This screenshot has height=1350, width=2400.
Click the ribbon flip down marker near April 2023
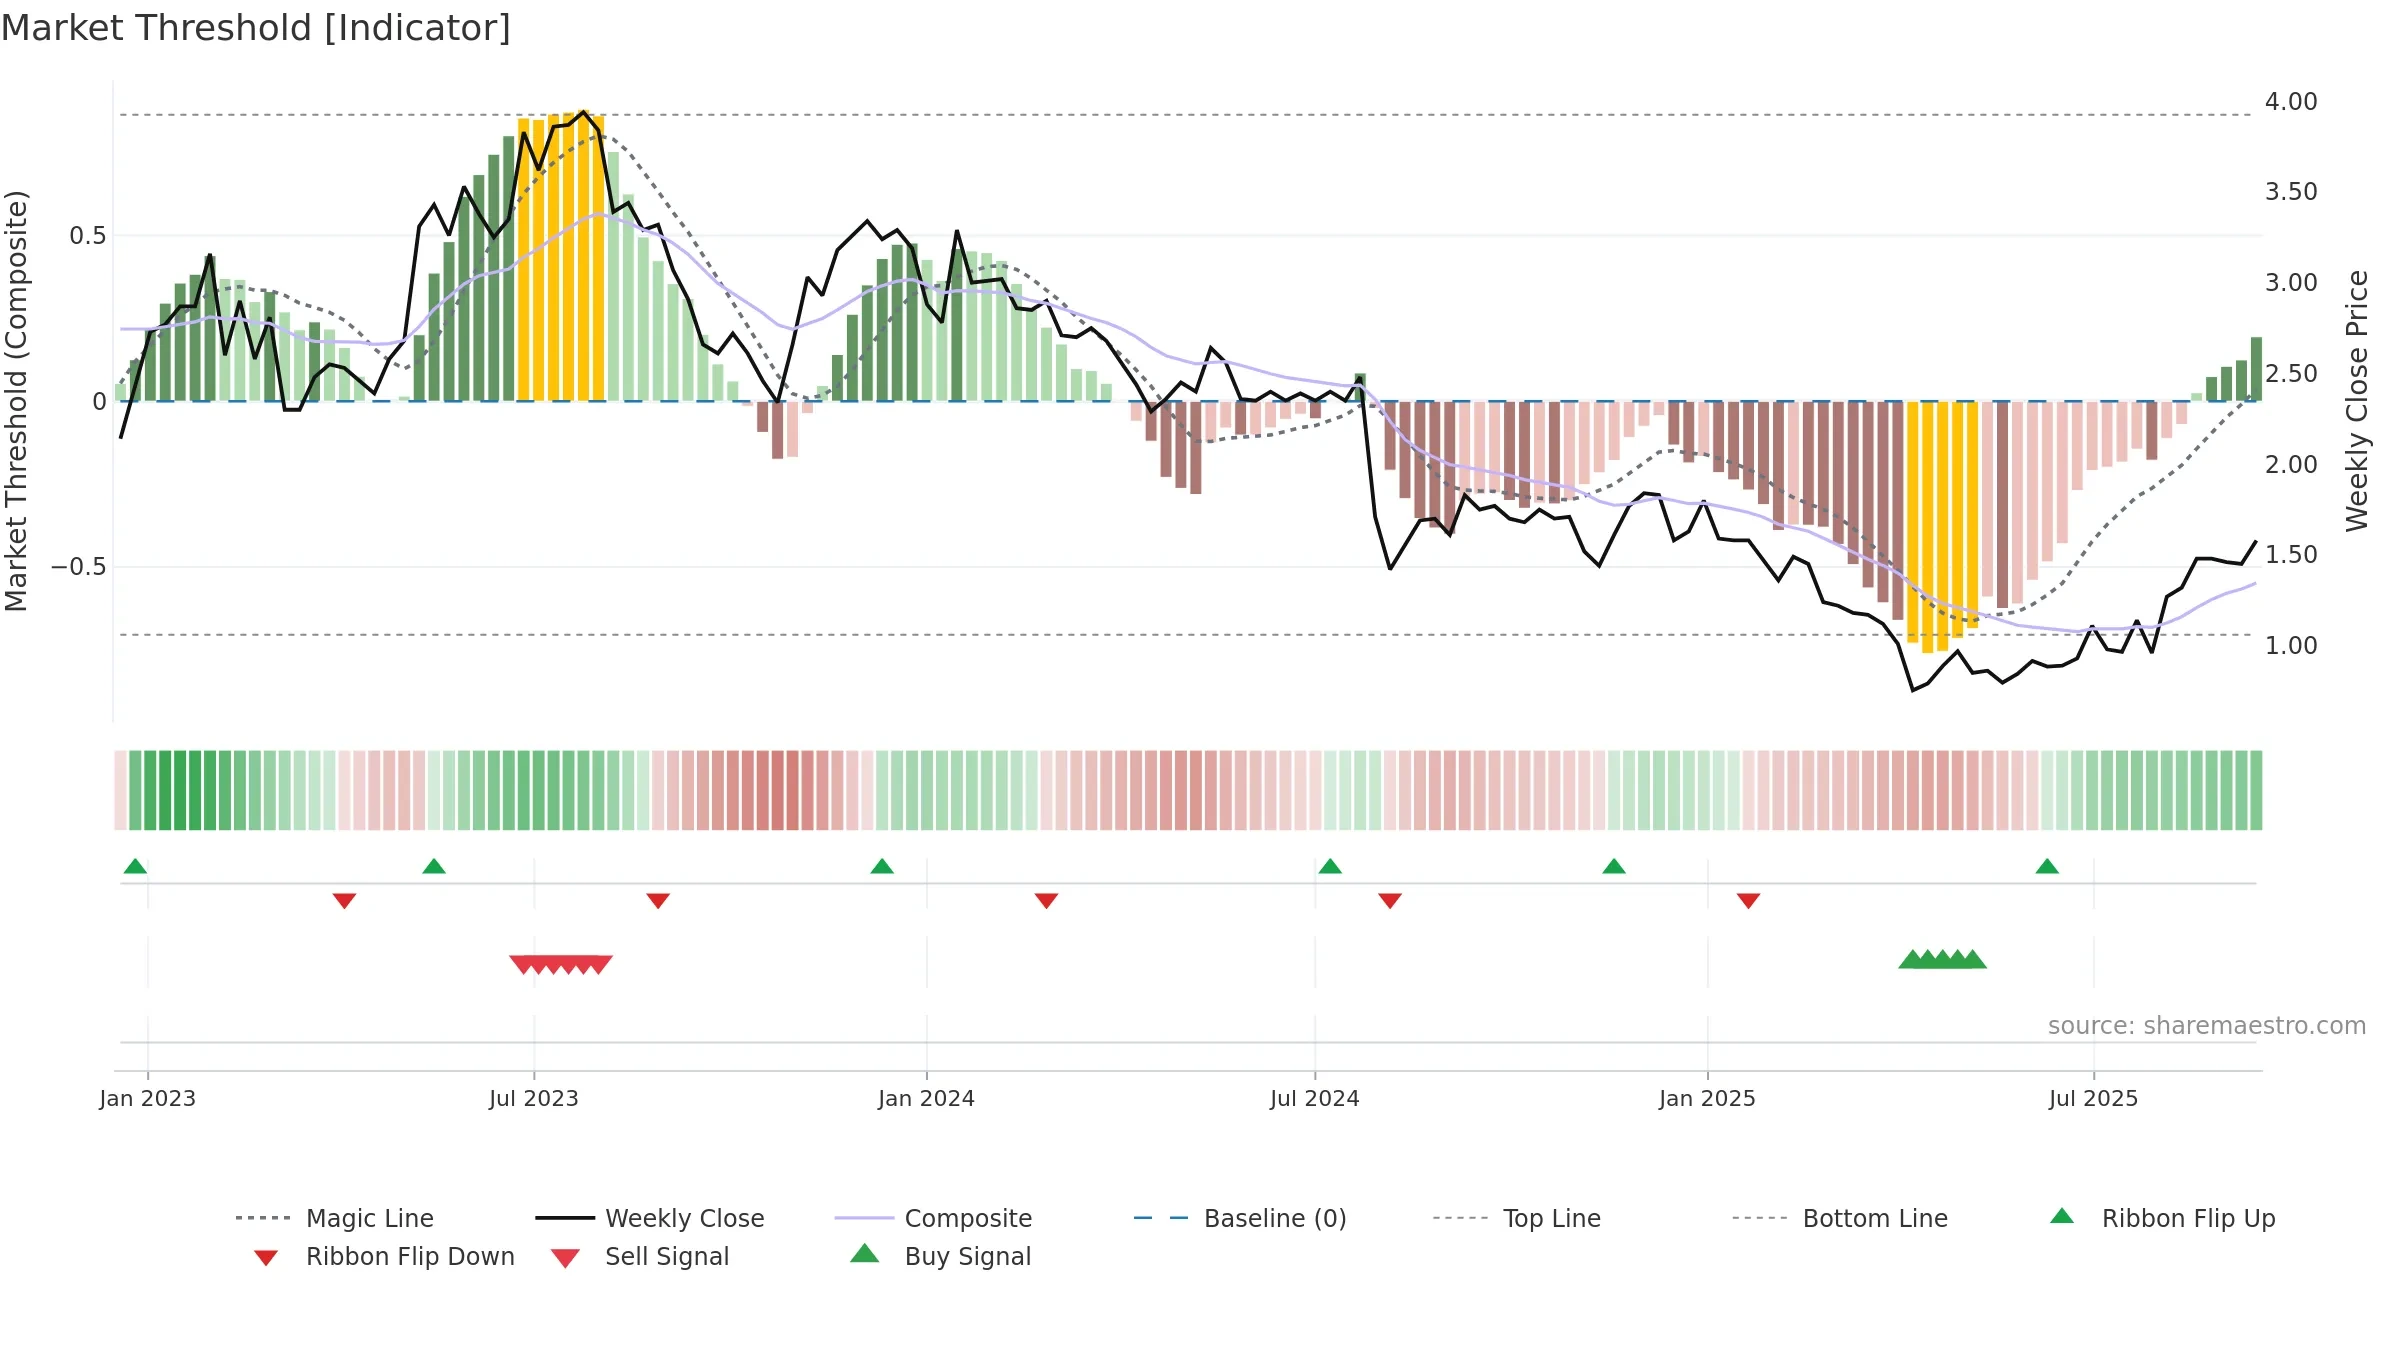(344, 901)
